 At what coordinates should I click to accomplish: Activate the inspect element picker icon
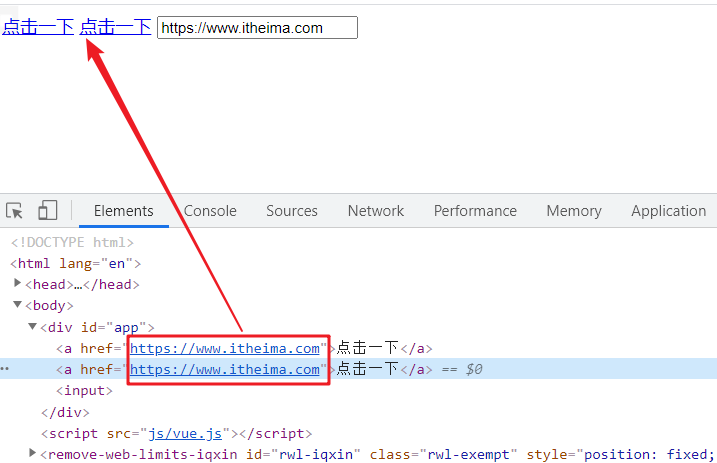coord(15,211)
